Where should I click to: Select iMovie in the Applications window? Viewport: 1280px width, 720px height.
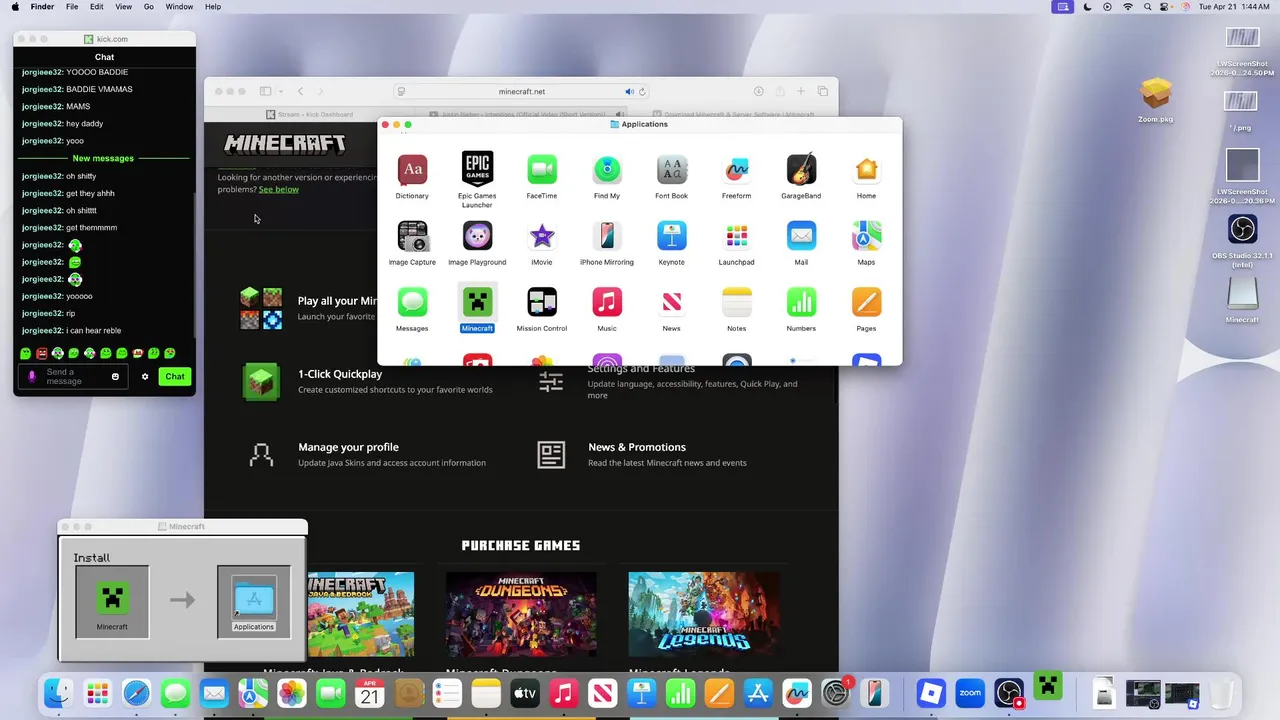point(542,236)
